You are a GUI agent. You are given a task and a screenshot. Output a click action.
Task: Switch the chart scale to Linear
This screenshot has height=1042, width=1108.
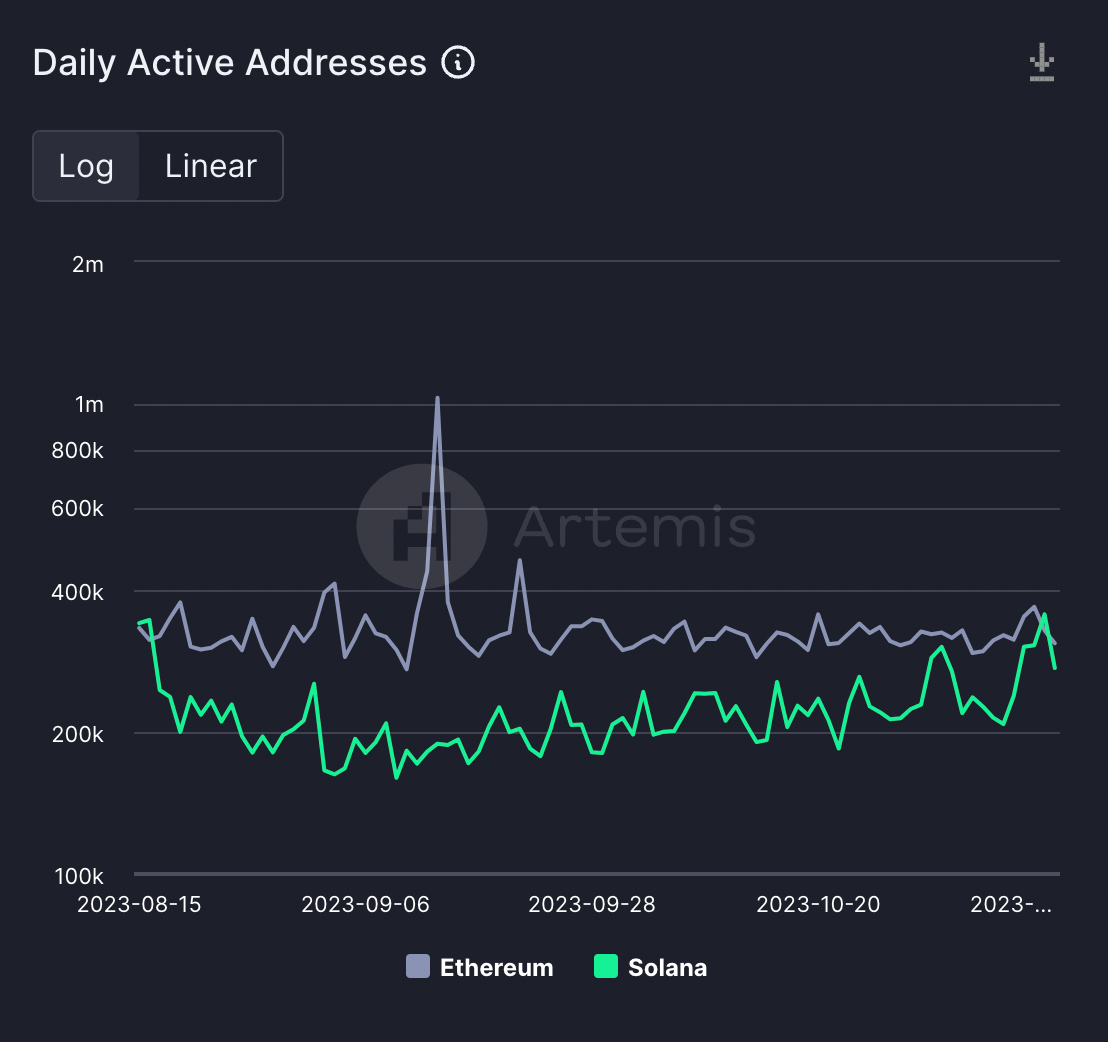pos(211,166)
